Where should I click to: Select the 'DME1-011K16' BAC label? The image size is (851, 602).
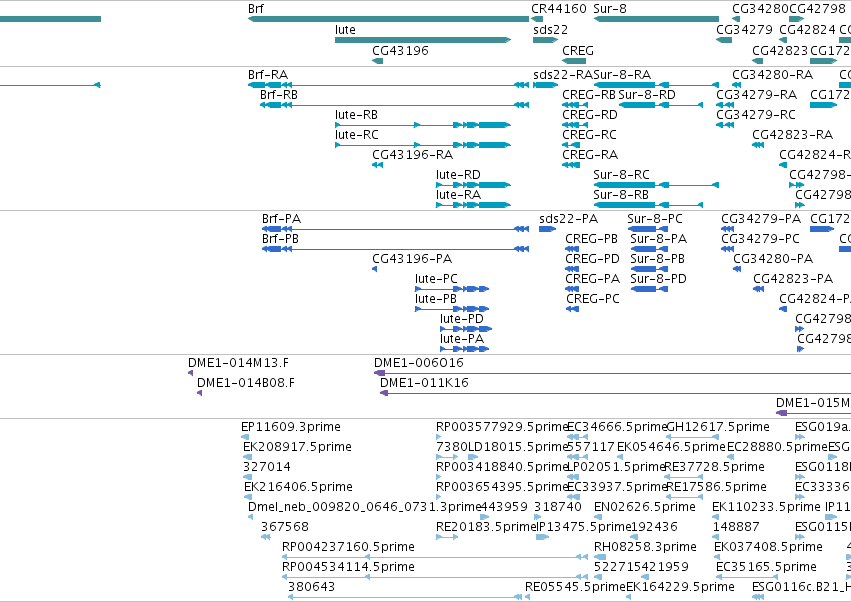pyautogui.click(x=424, y=383)
